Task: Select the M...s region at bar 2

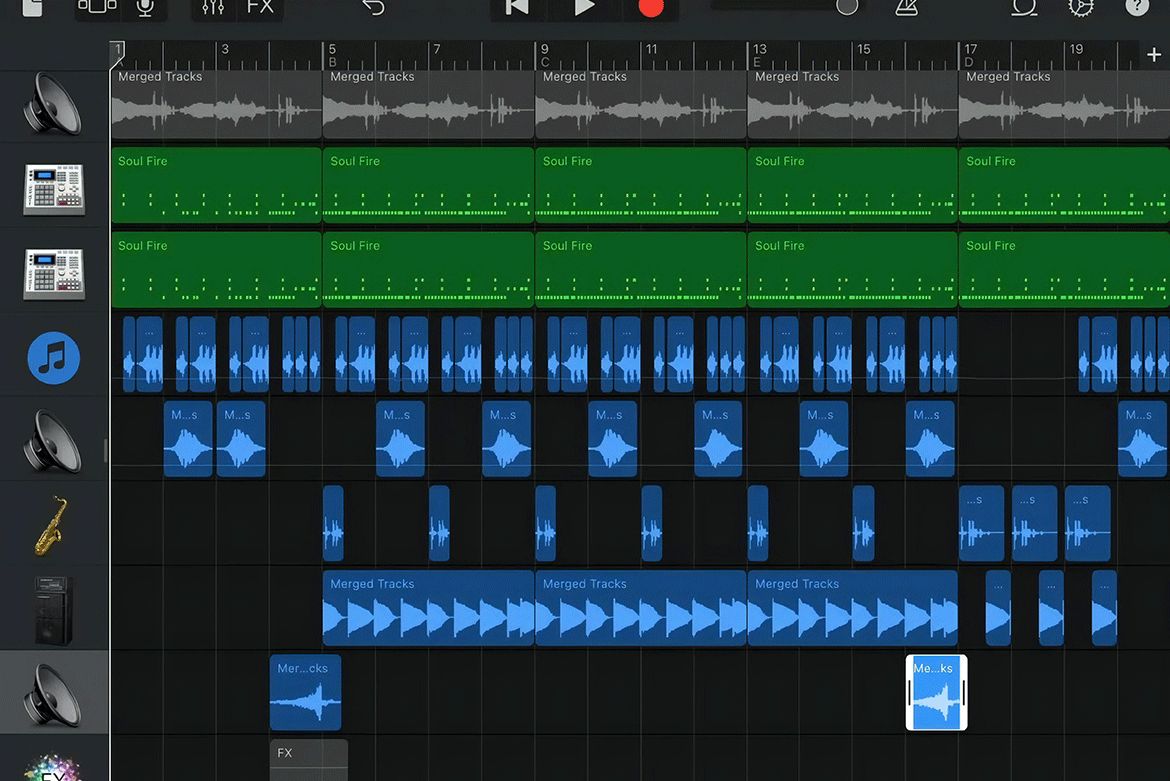Action: (188, 439)
